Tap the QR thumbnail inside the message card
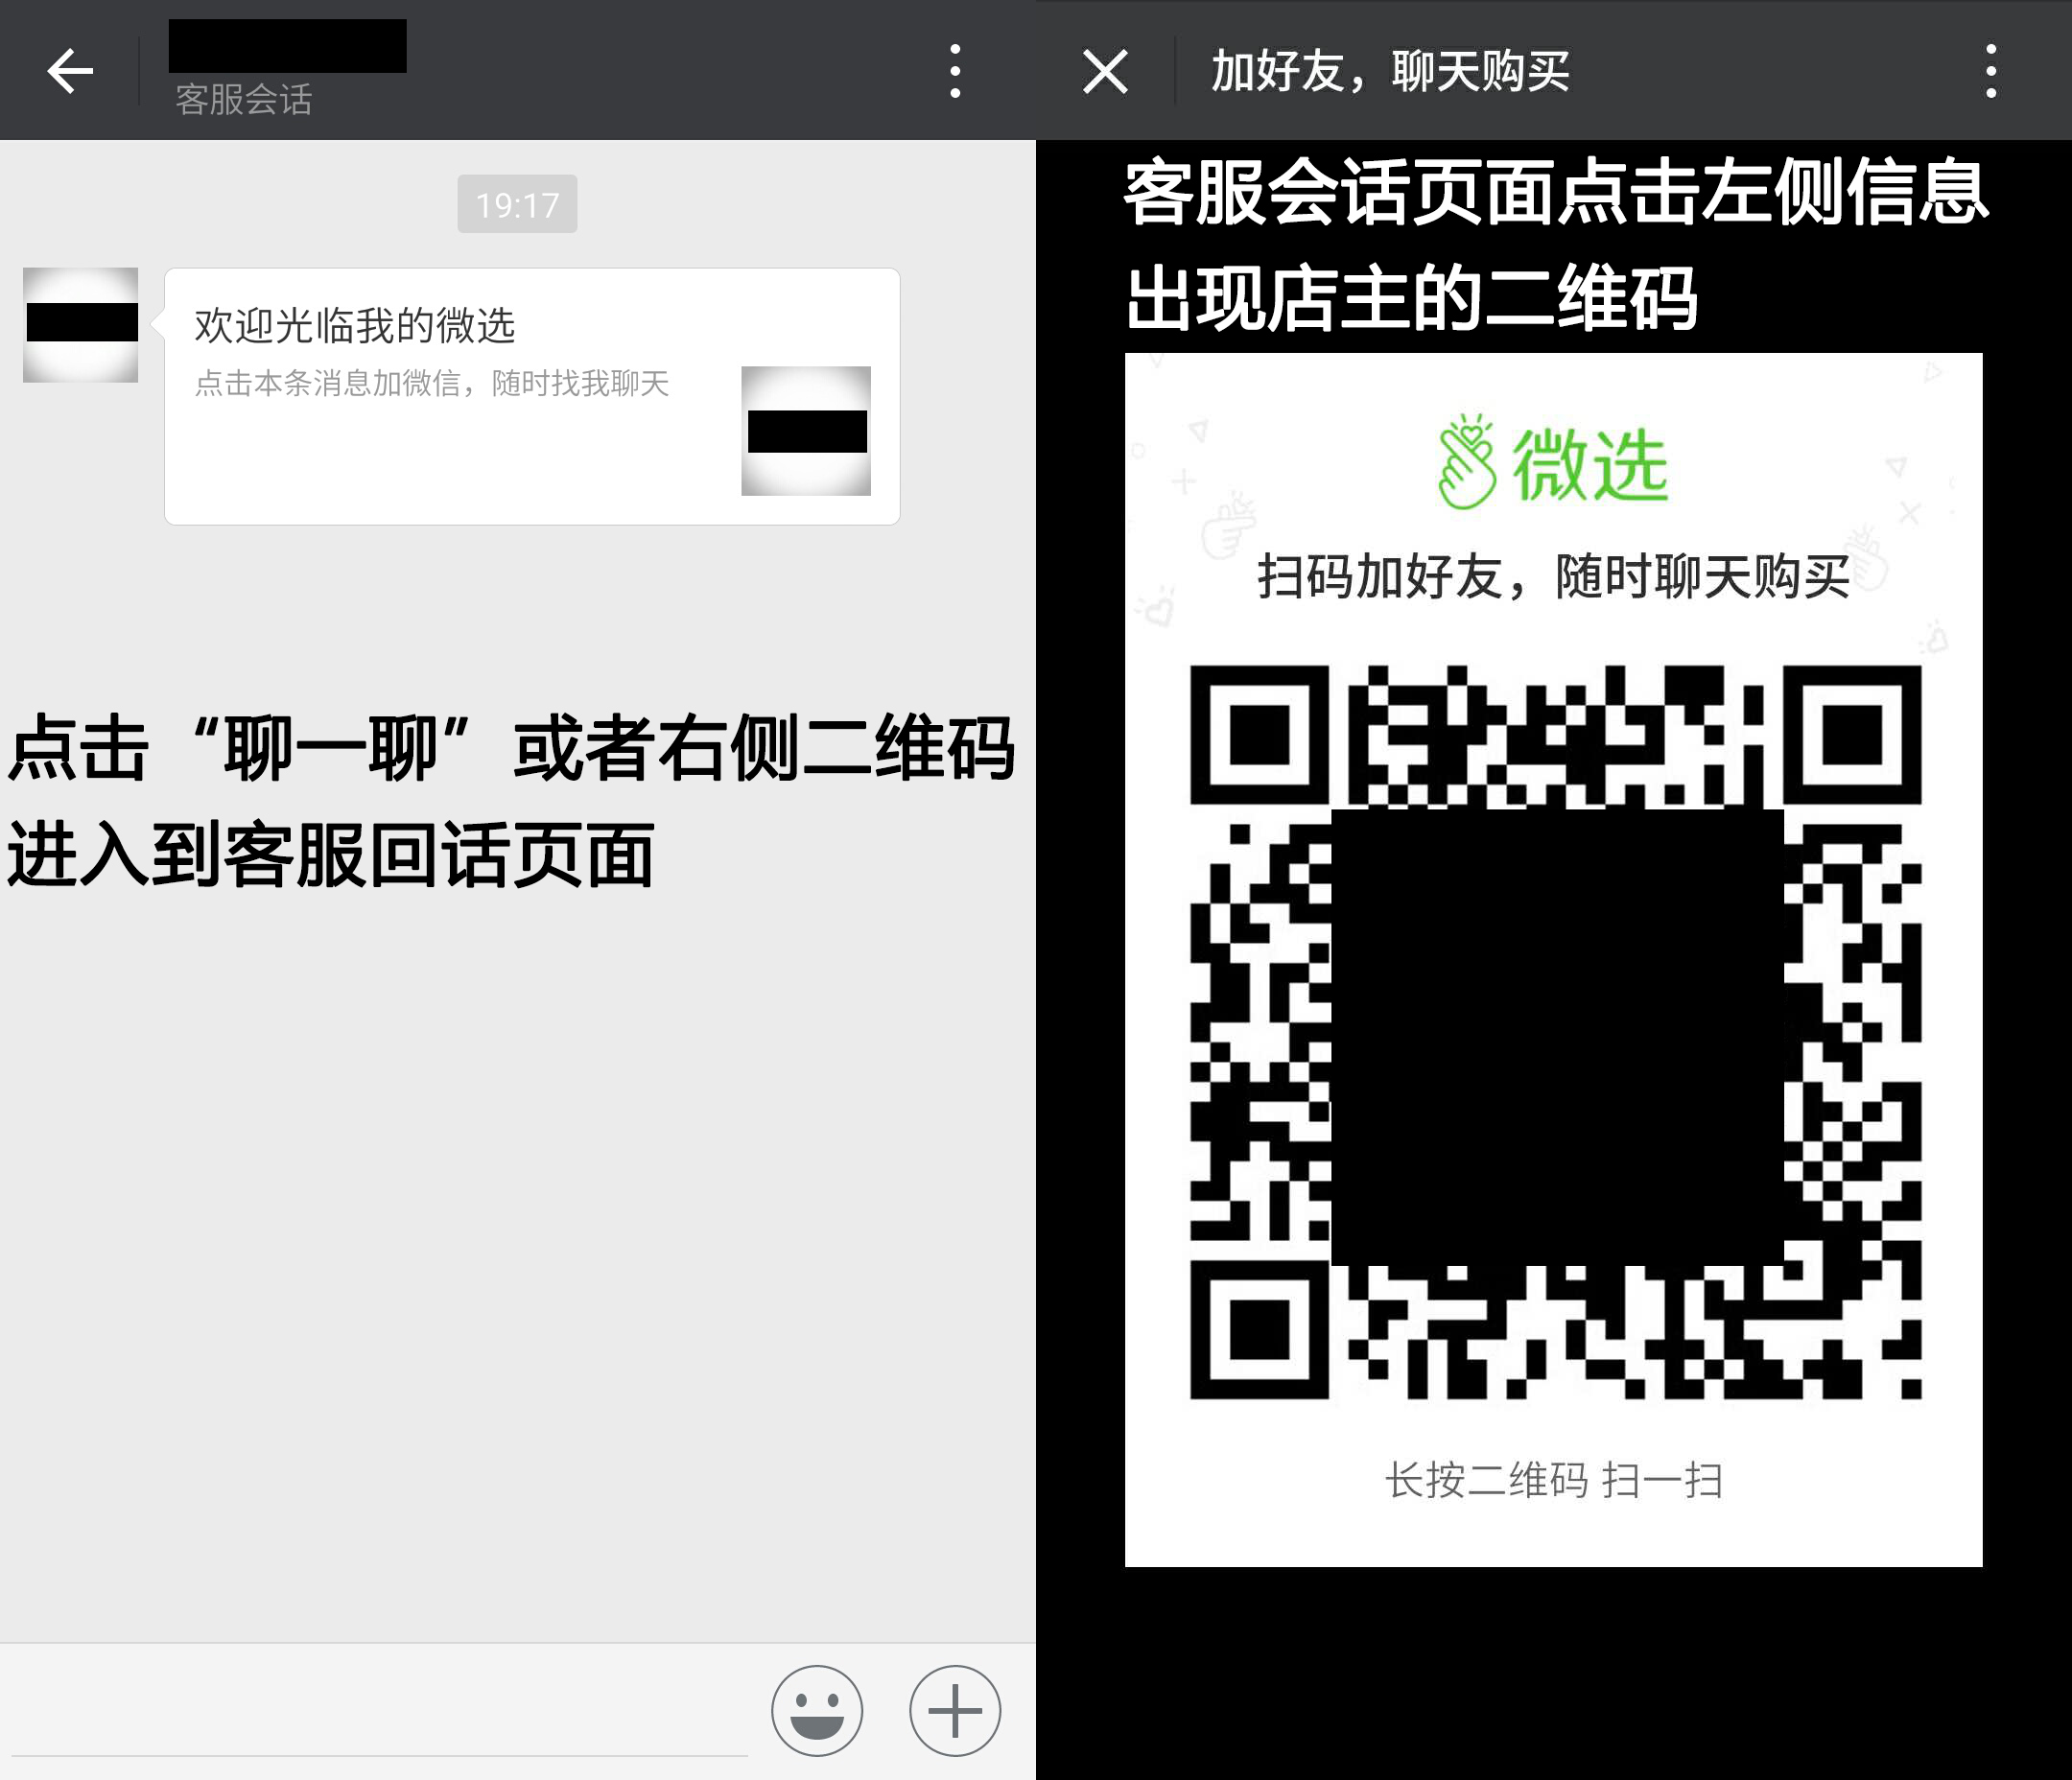The height and width of the screenshot is (1780, 2072). [x=806, y=430]
